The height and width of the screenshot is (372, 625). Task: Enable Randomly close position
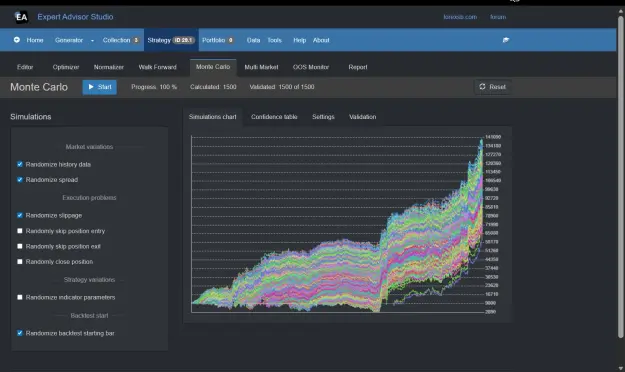coord(20,262)
